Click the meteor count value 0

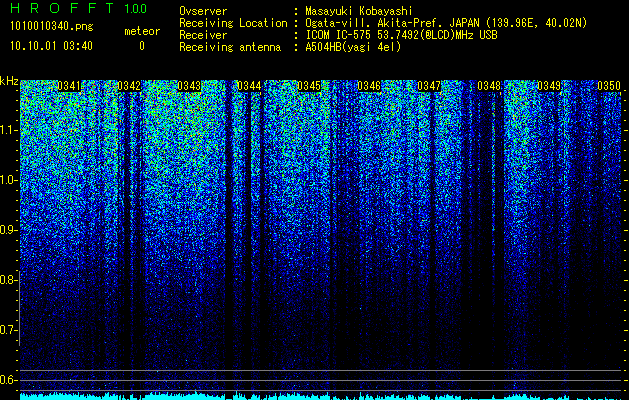point(142,46)
